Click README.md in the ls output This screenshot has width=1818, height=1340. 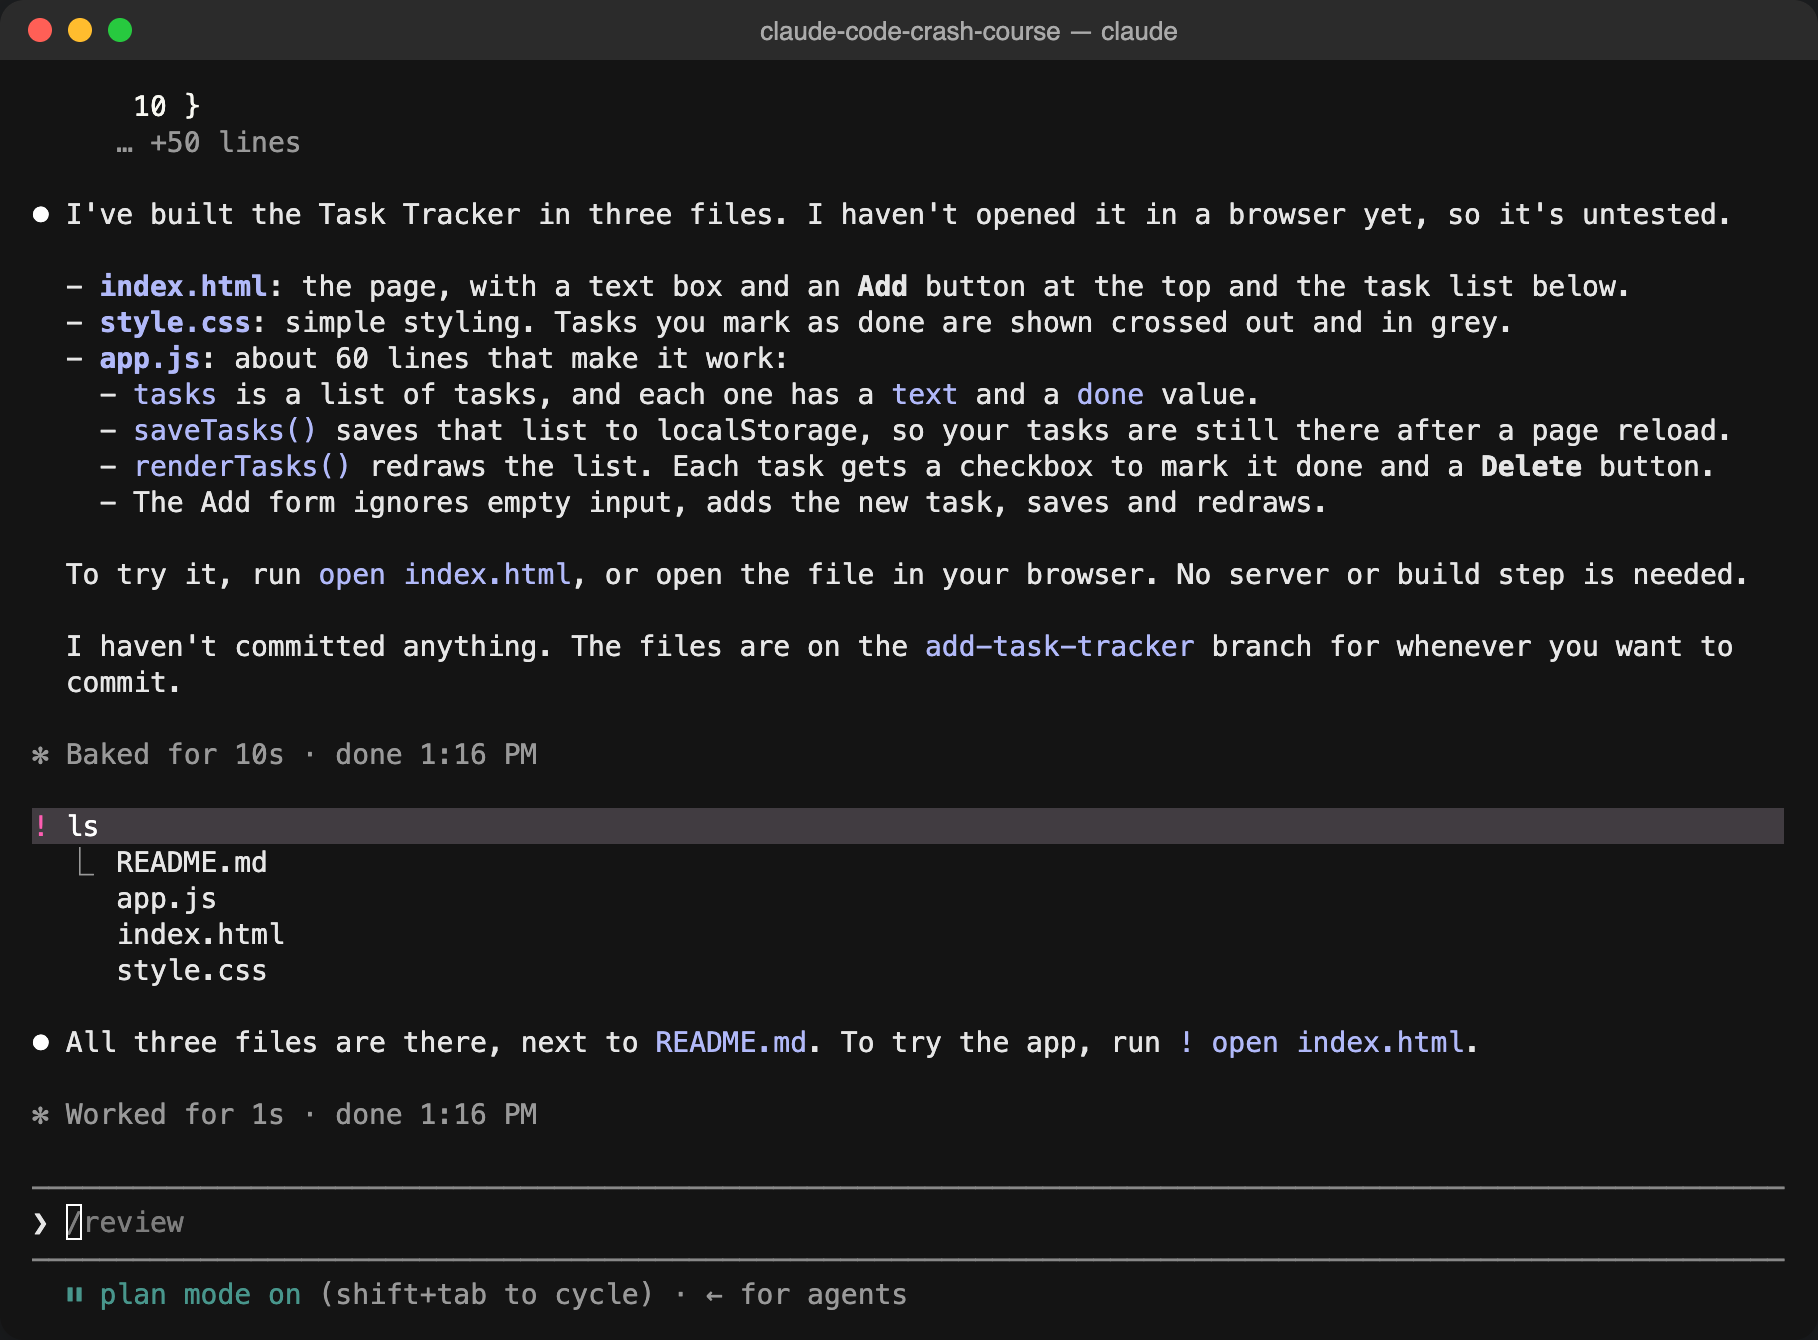click(x=192, y=862)
